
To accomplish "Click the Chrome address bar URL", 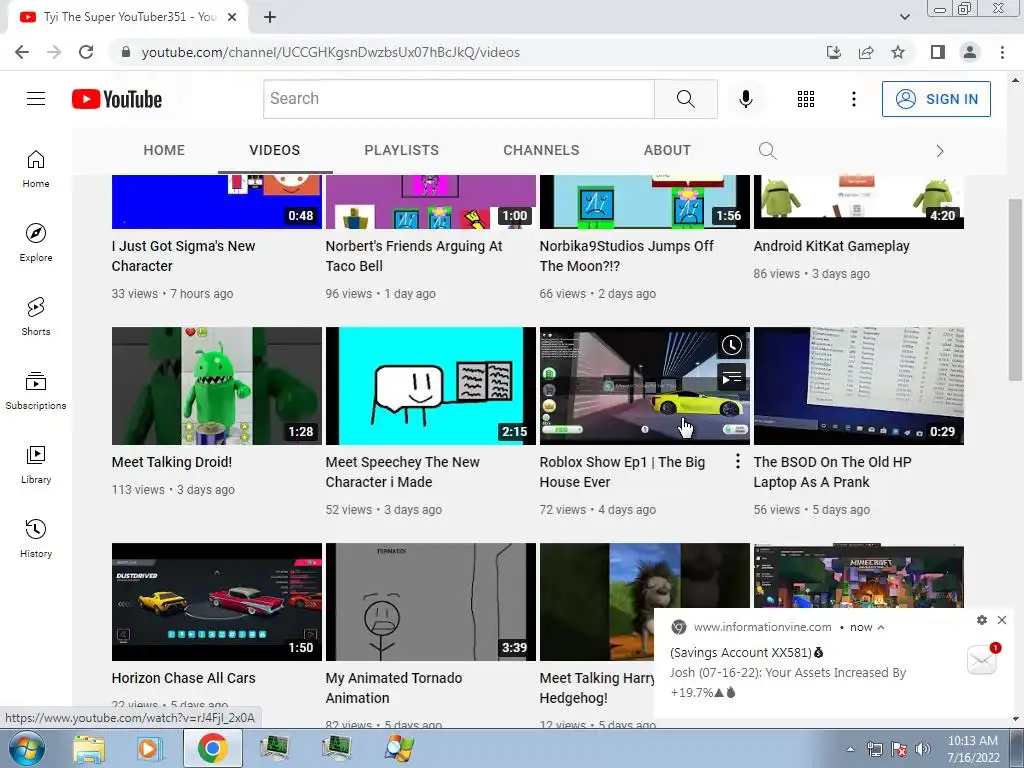I will (x=330, y=52).
